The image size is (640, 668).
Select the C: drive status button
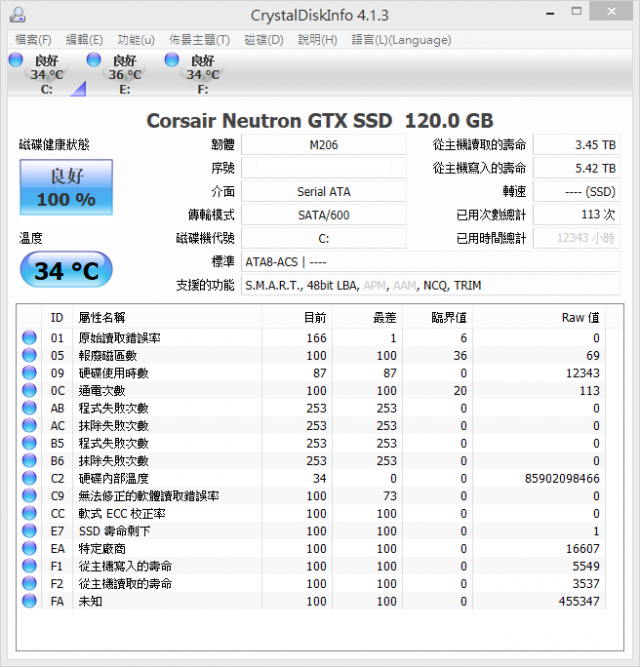coord(47,74)
